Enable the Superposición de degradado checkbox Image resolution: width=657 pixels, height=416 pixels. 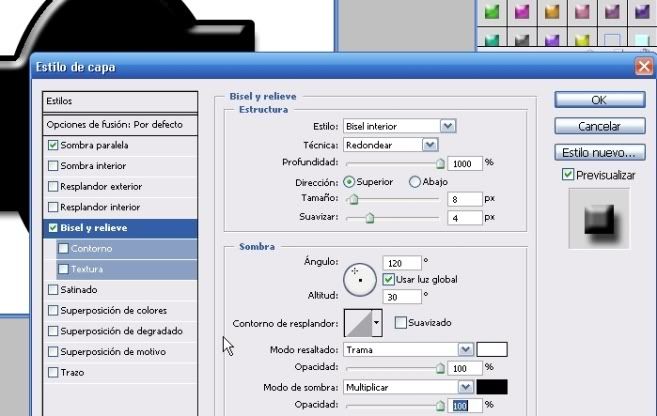click(x=53, y=331)
